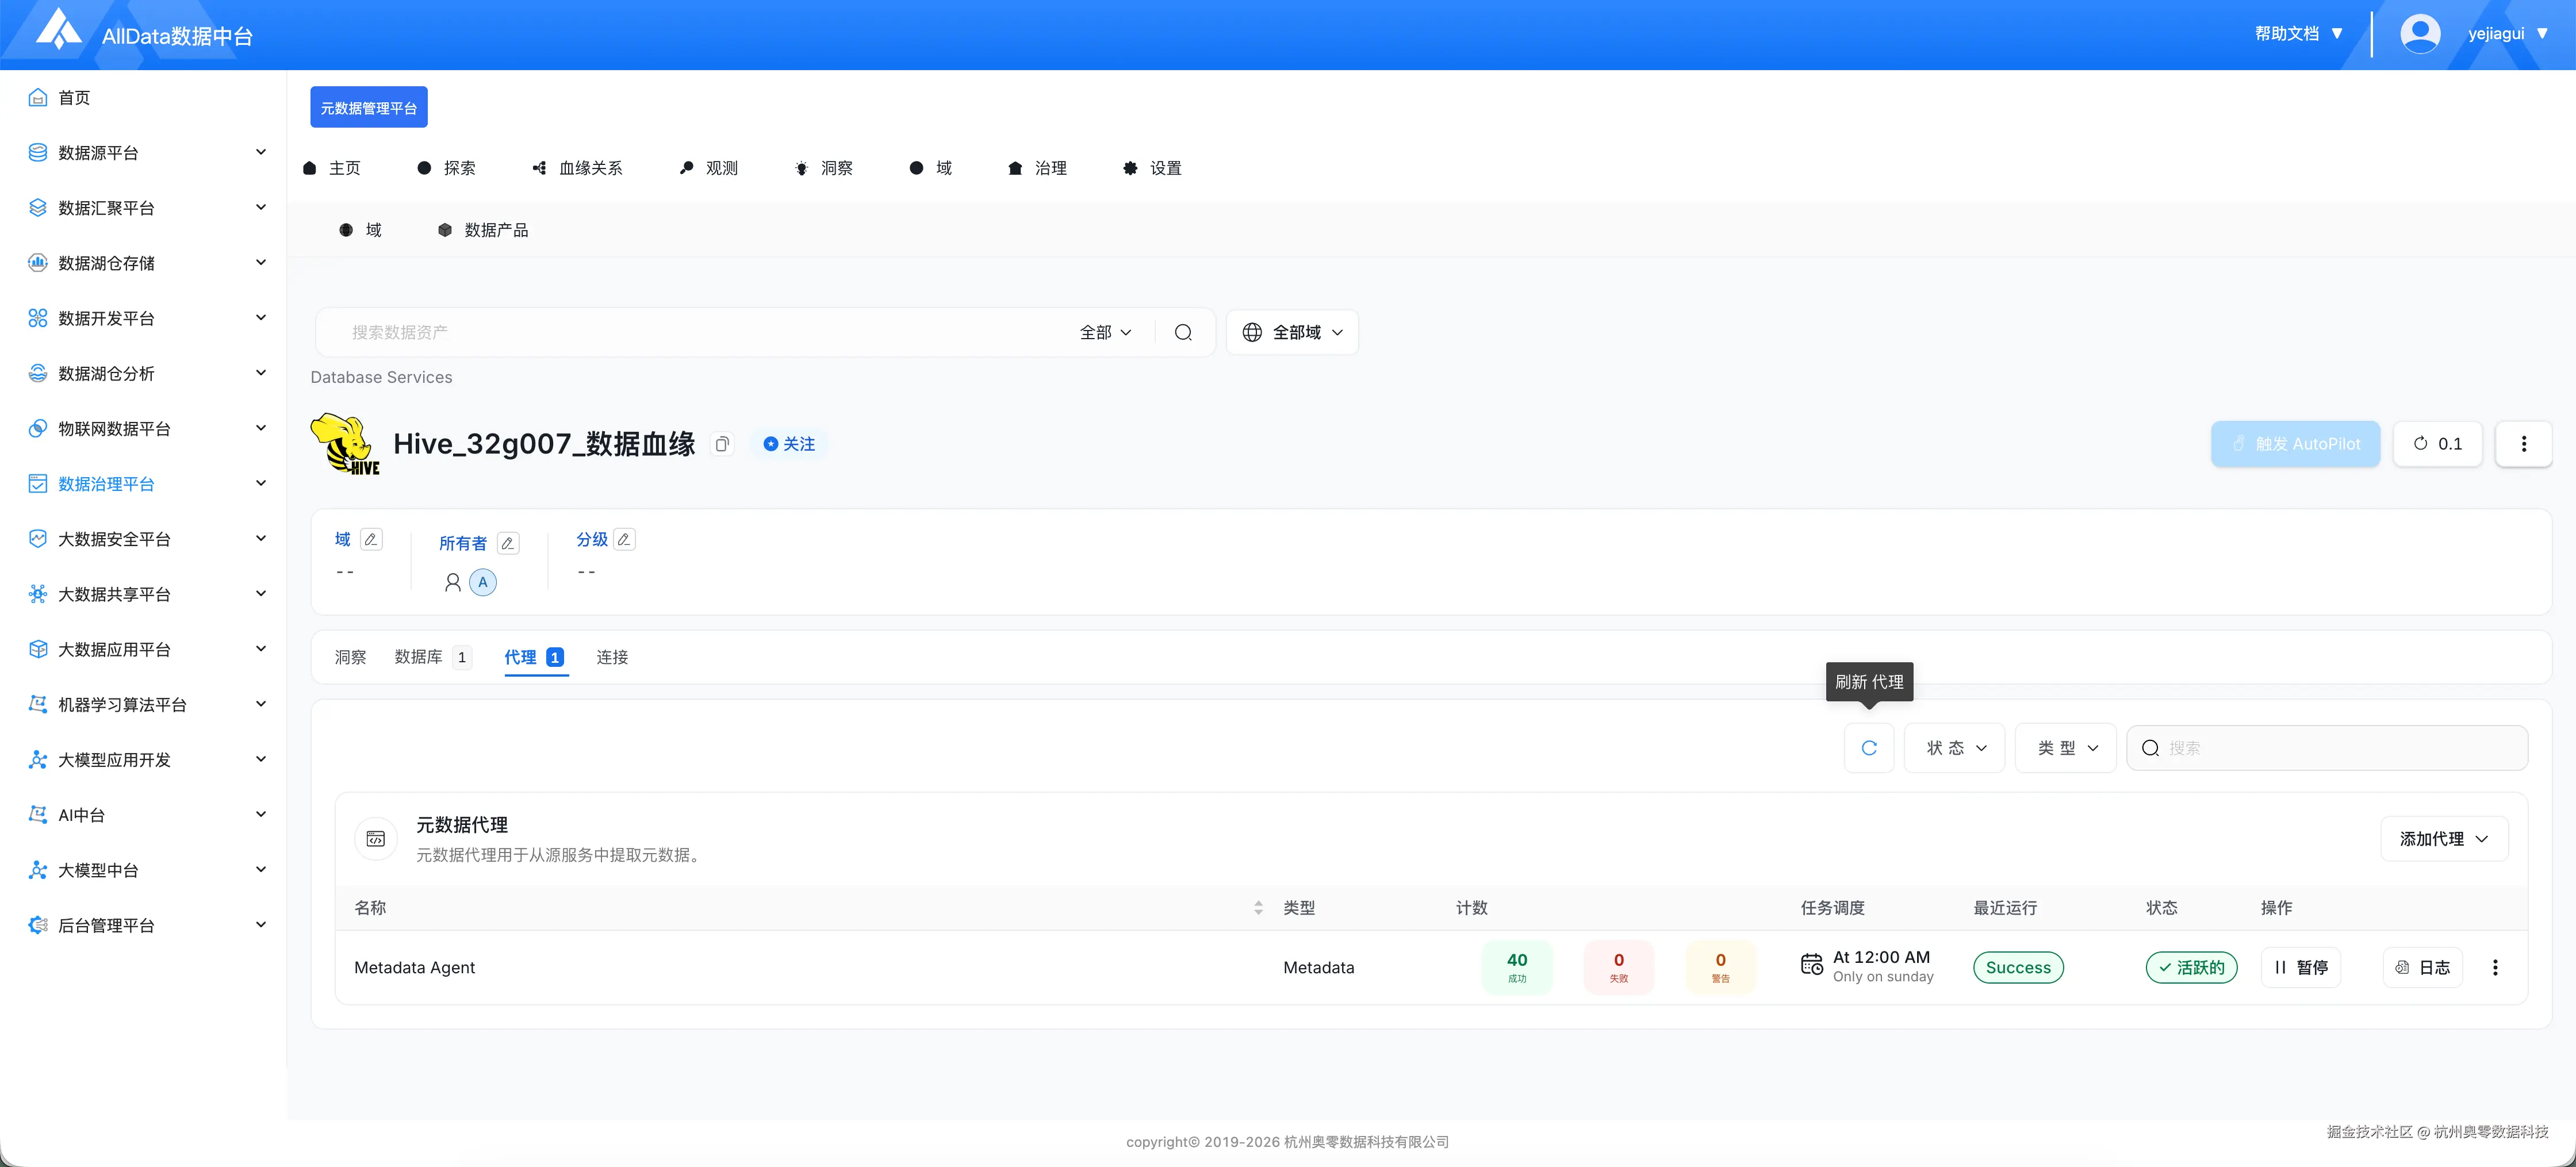
Task: Open the 设置 navigation item
Action: tap(1152, 168)
